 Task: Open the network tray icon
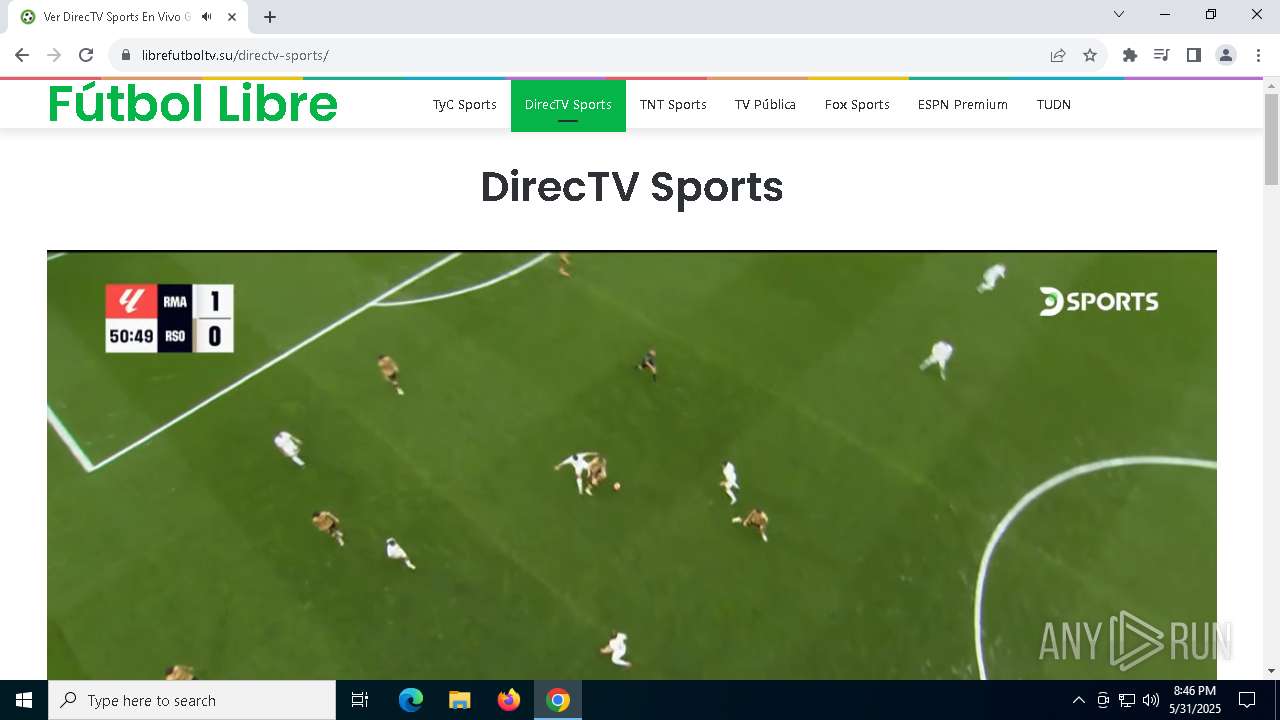pyautogui.click(x=1127, y=700)
